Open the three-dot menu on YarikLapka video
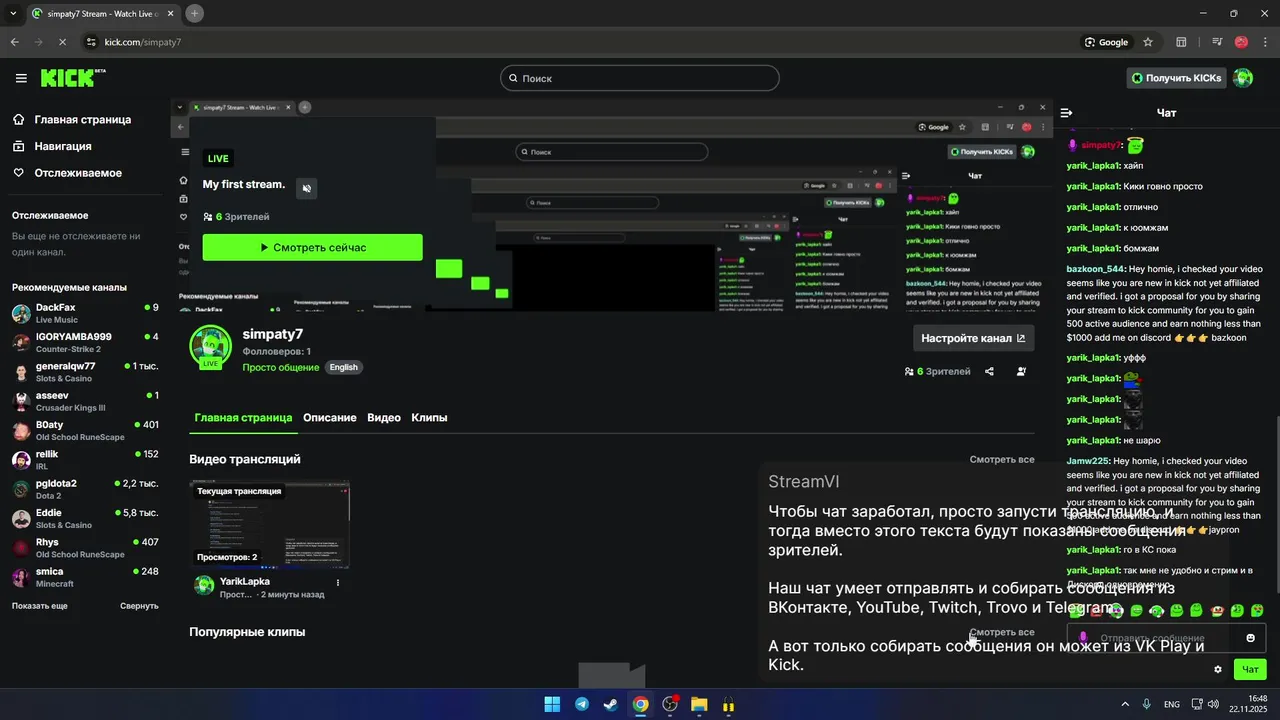Viewport: 1280px width, 720px height. tap(338, 582)
